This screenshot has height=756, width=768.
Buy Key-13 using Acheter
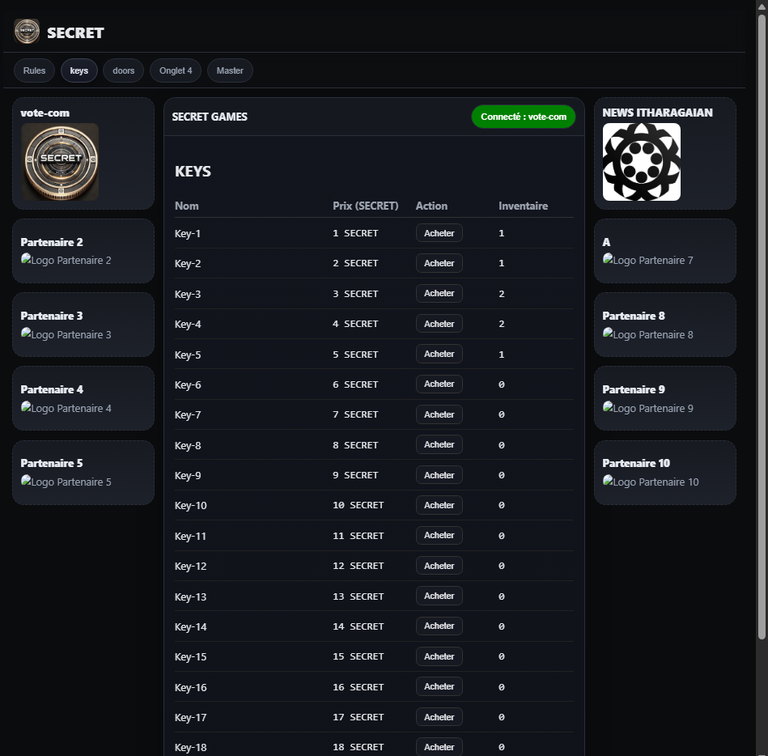(439, 596)
